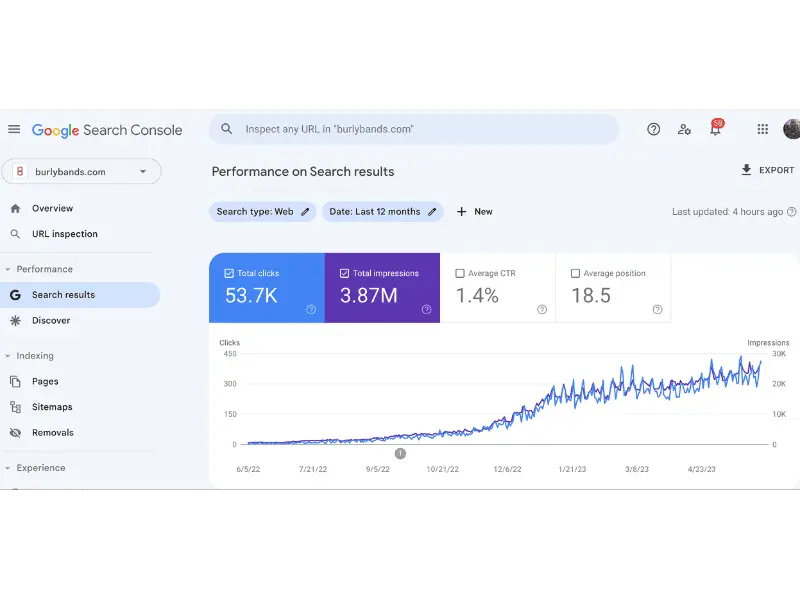Click the Discover asterisk icon

tap(15, 320)
